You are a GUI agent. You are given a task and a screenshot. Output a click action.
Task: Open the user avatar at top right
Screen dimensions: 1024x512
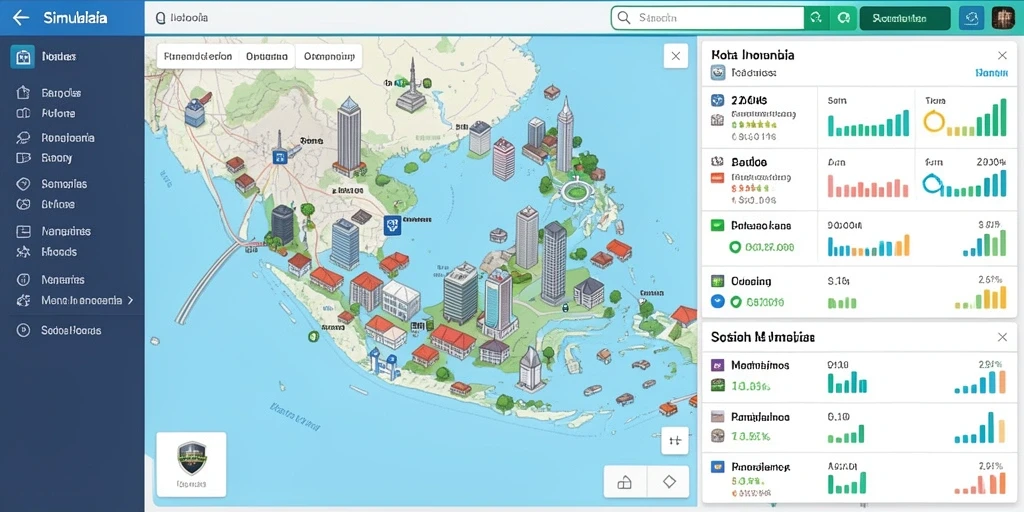(1003, 18)
